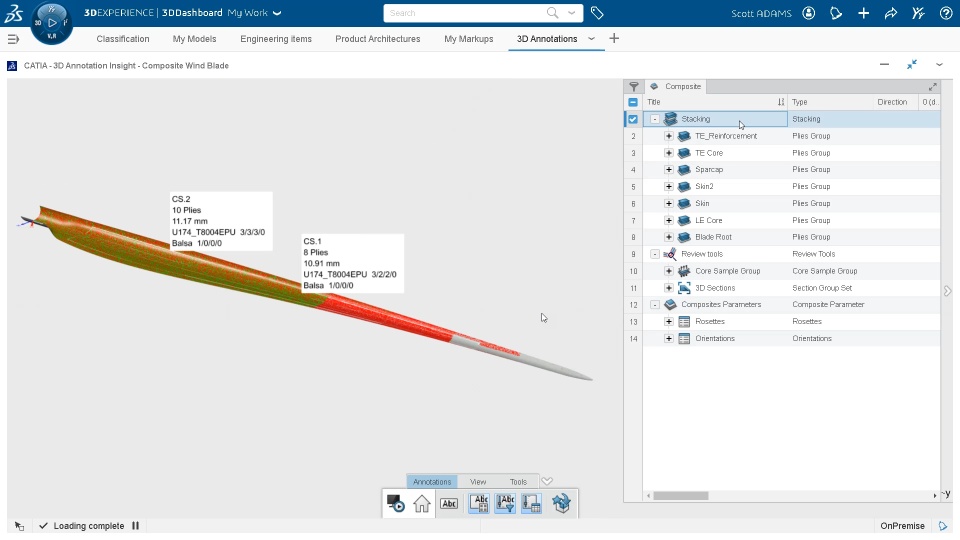Click the horizontal scrollbar in Composite panel
The width and height of the screenshot is (960, 540).
(x=680, y=495)
